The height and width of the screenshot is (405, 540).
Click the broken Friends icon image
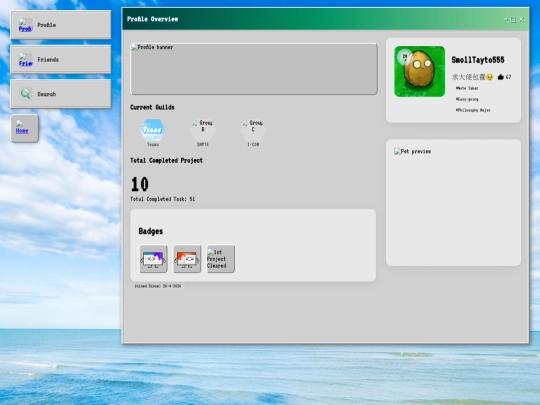point(25,60)
